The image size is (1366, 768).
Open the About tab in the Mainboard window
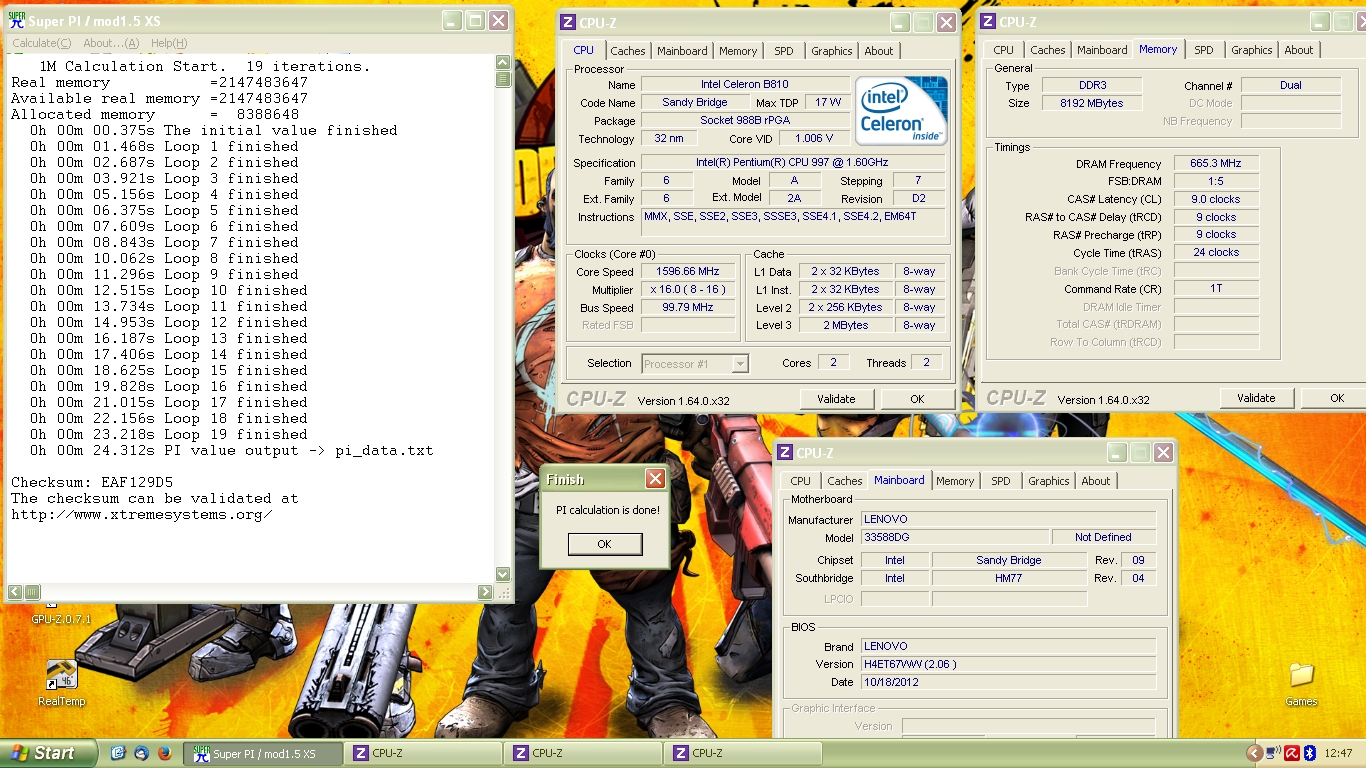[1096, 481]
